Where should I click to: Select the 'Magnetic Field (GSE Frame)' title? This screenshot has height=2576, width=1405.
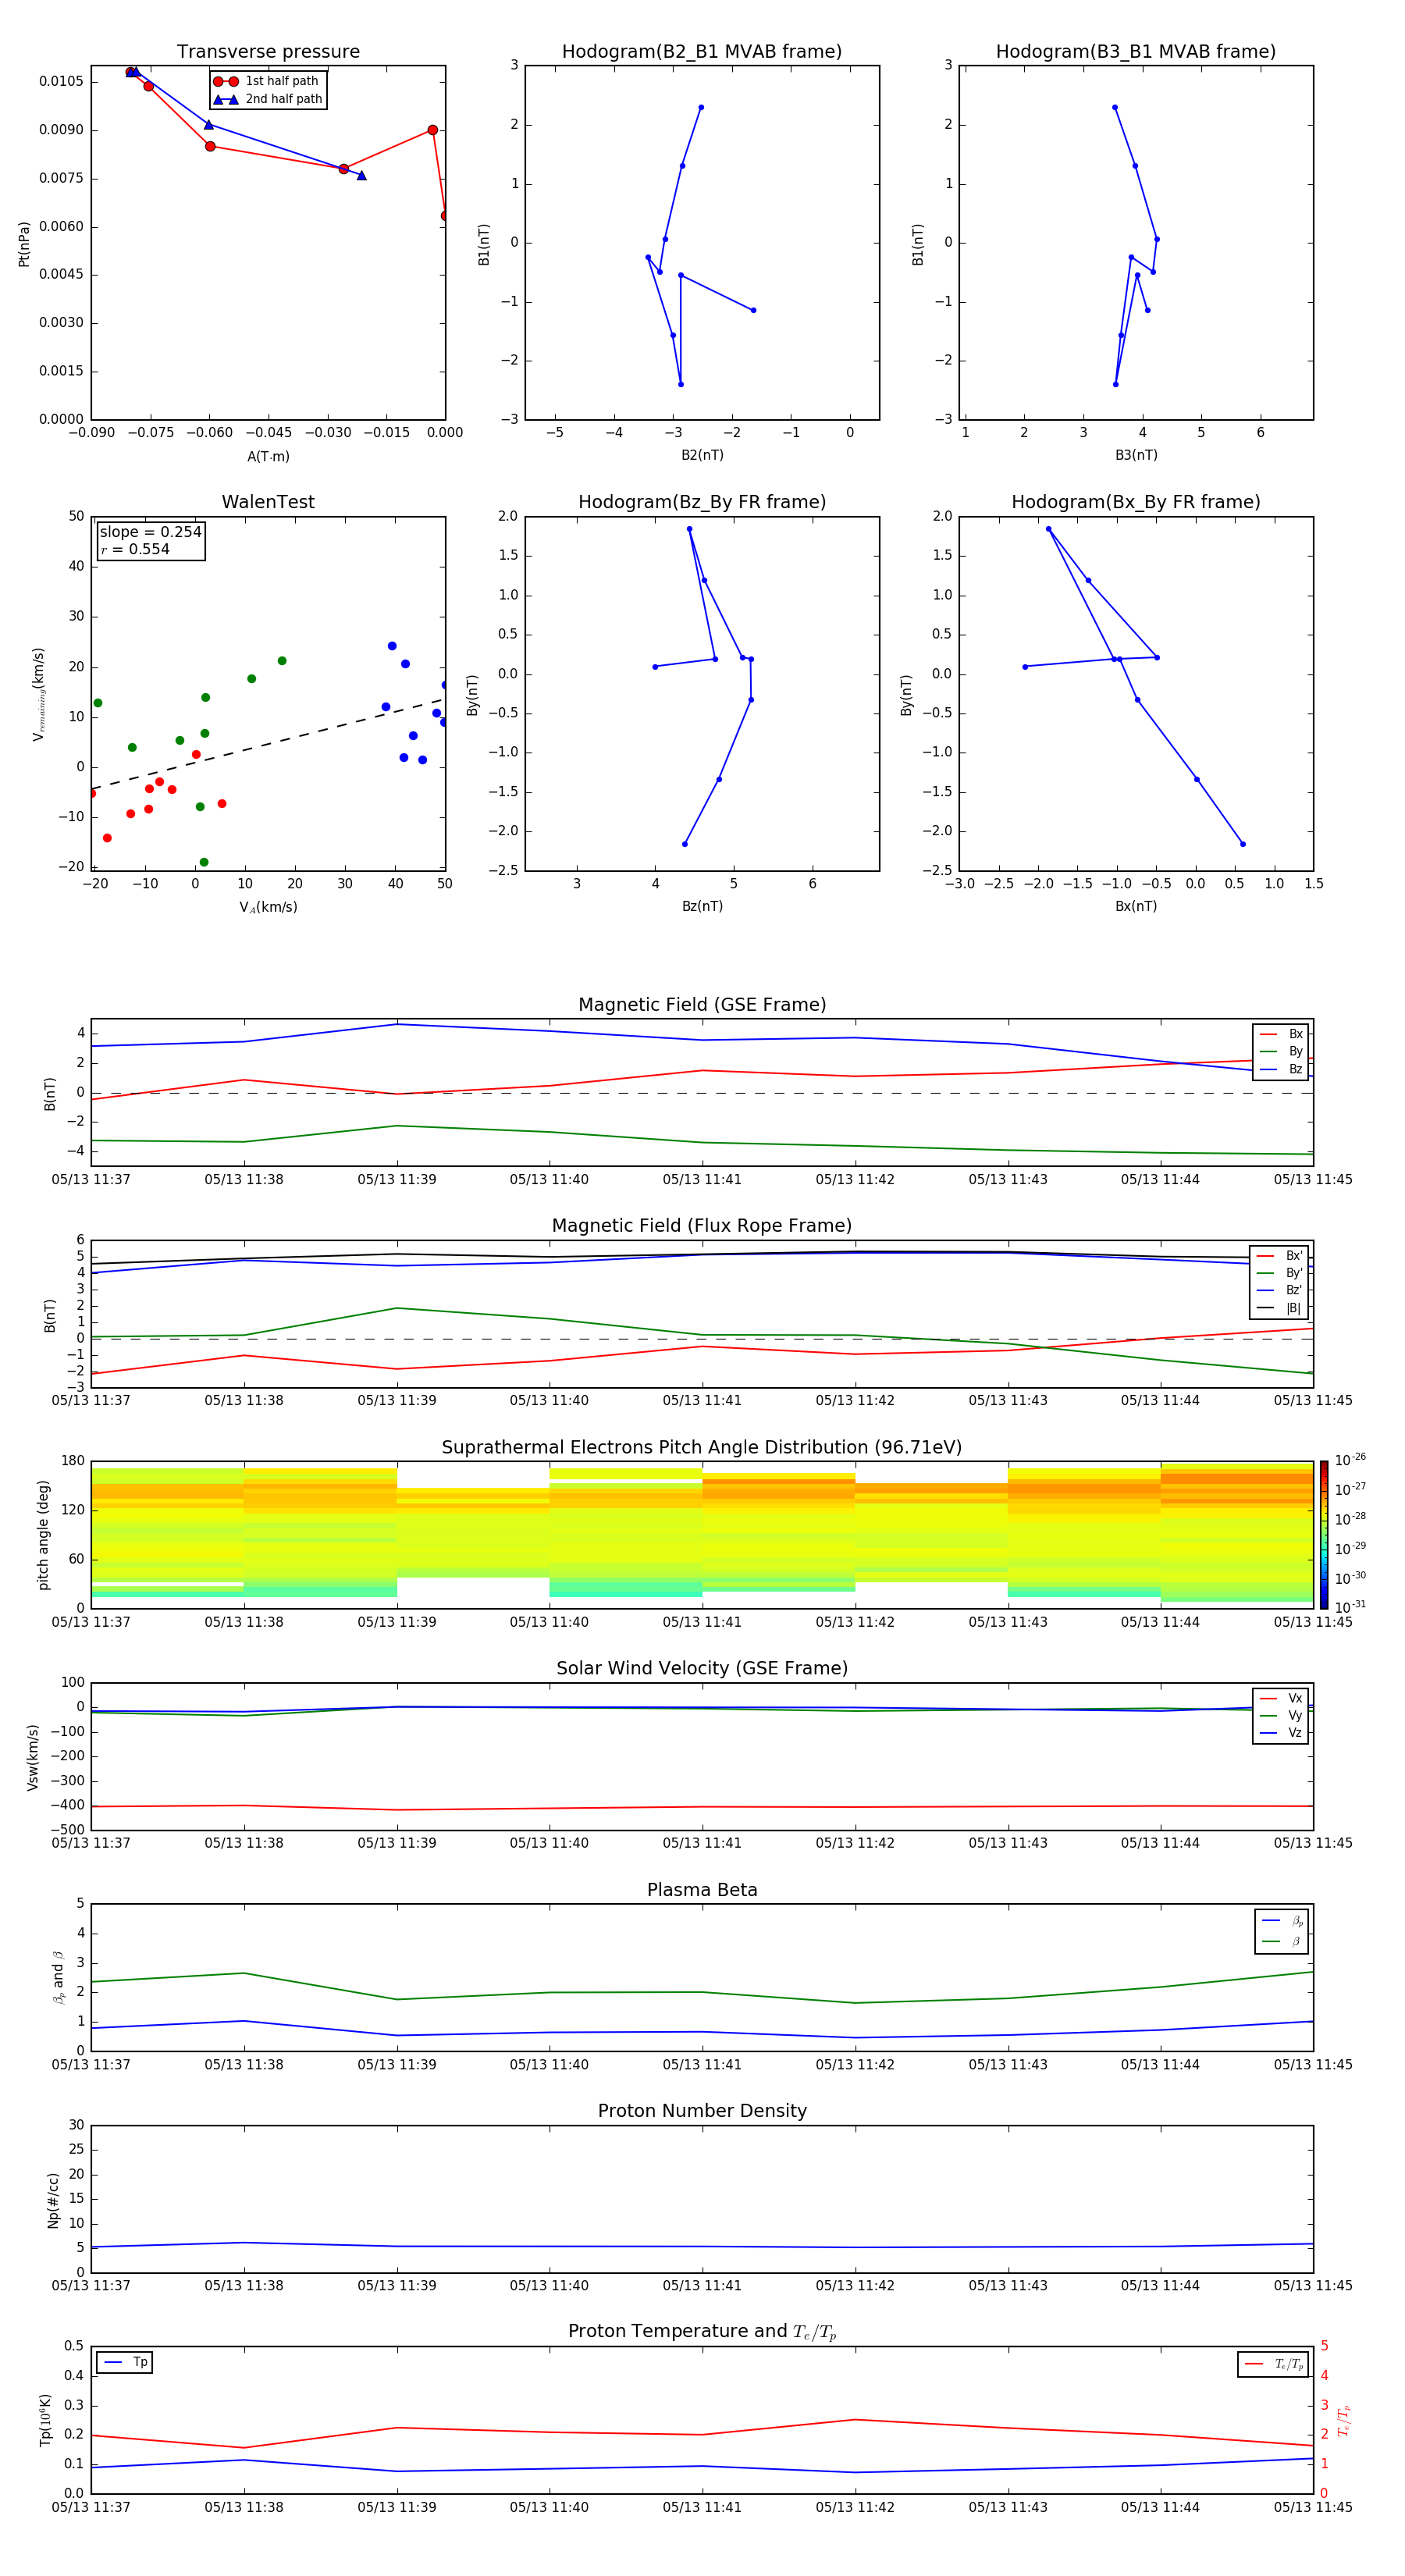pos(702,1005)
